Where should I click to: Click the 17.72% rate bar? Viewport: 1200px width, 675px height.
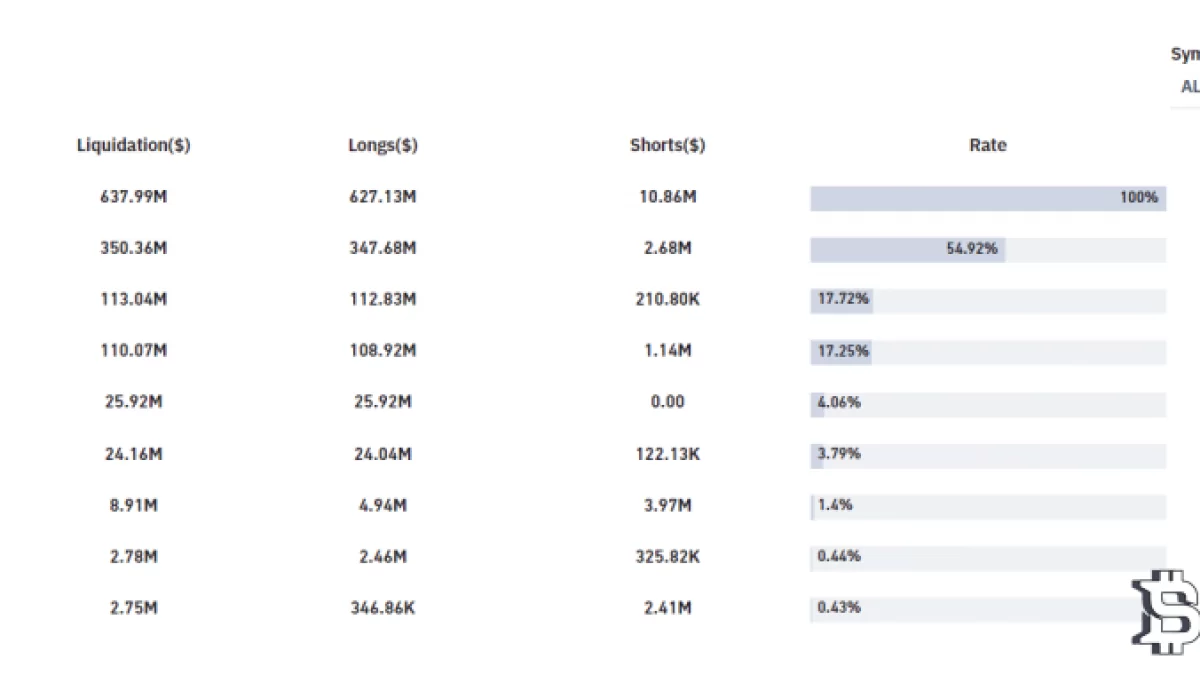[987, 300]
